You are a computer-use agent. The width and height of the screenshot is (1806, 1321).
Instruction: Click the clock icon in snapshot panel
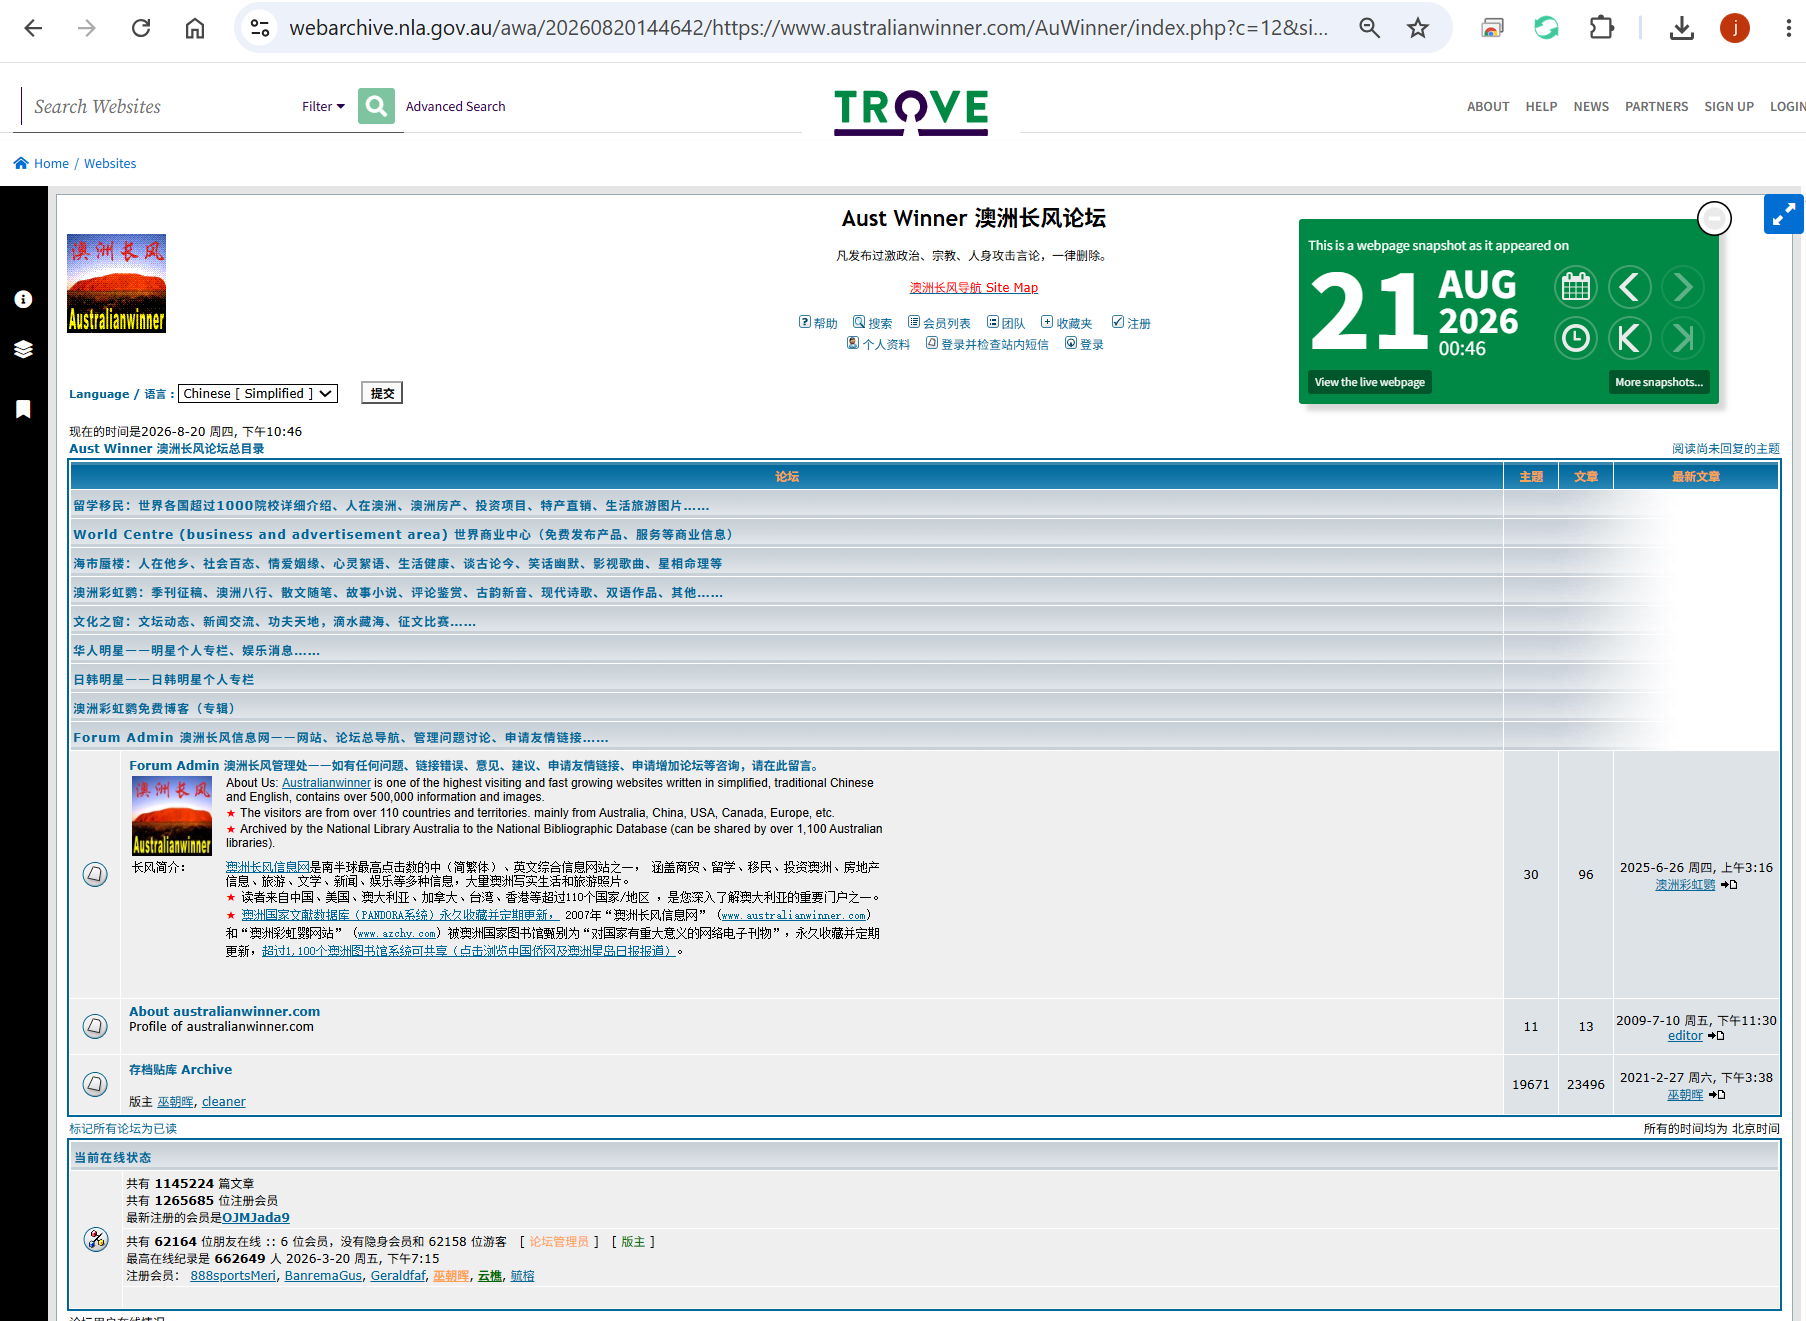click(1576, 338)
